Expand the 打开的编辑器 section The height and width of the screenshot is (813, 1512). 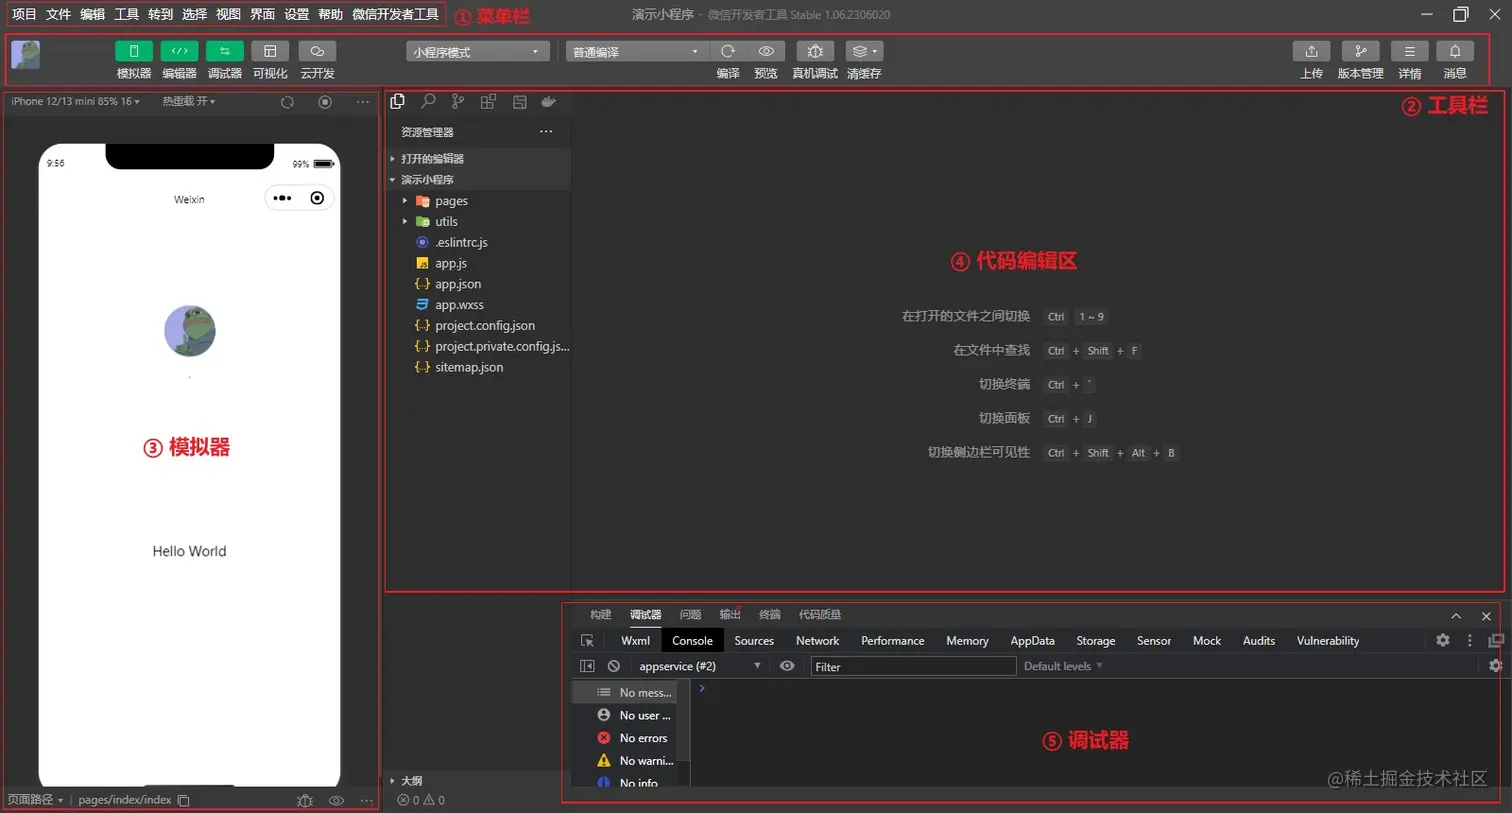click(479, 158)
